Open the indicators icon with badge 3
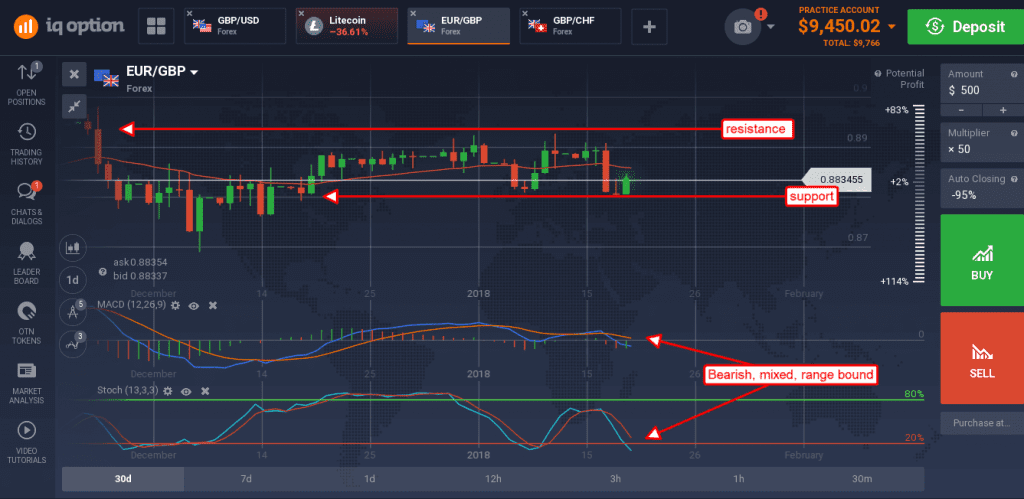 (x=72, y=344)
